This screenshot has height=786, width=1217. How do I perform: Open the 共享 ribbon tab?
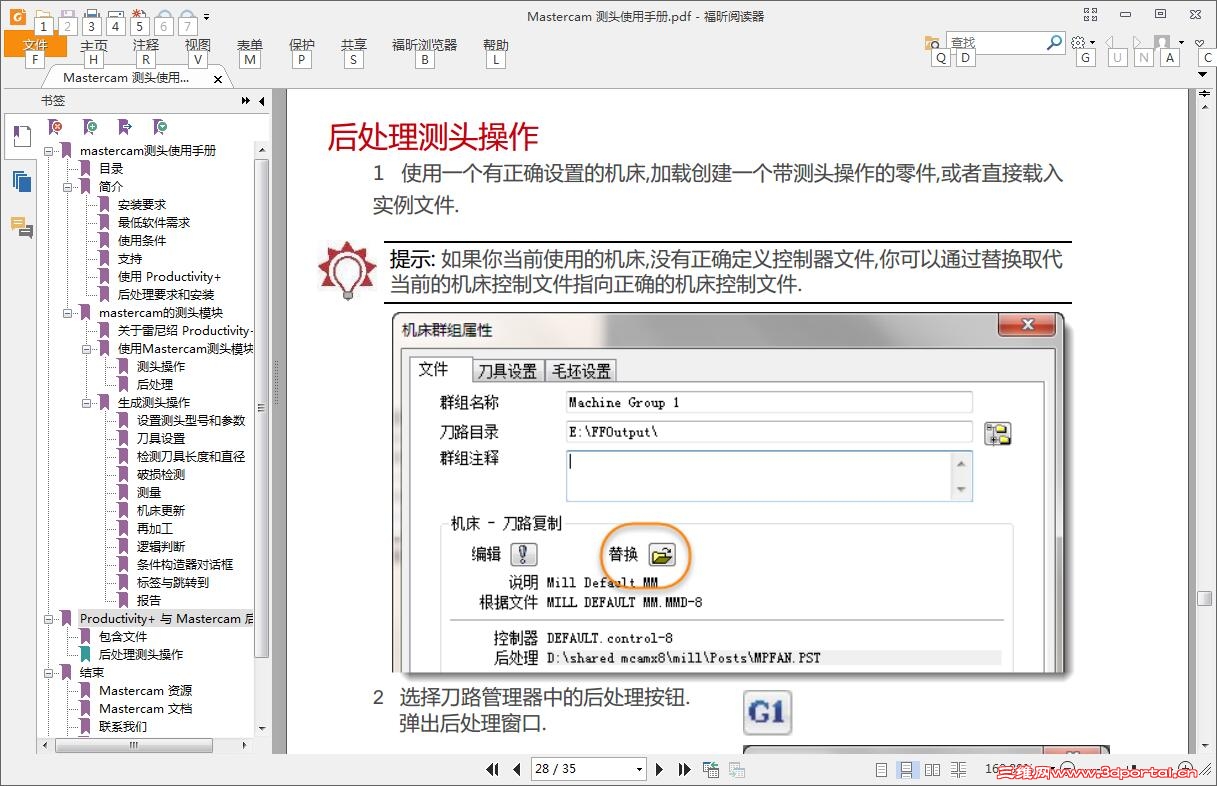[354, 45]
